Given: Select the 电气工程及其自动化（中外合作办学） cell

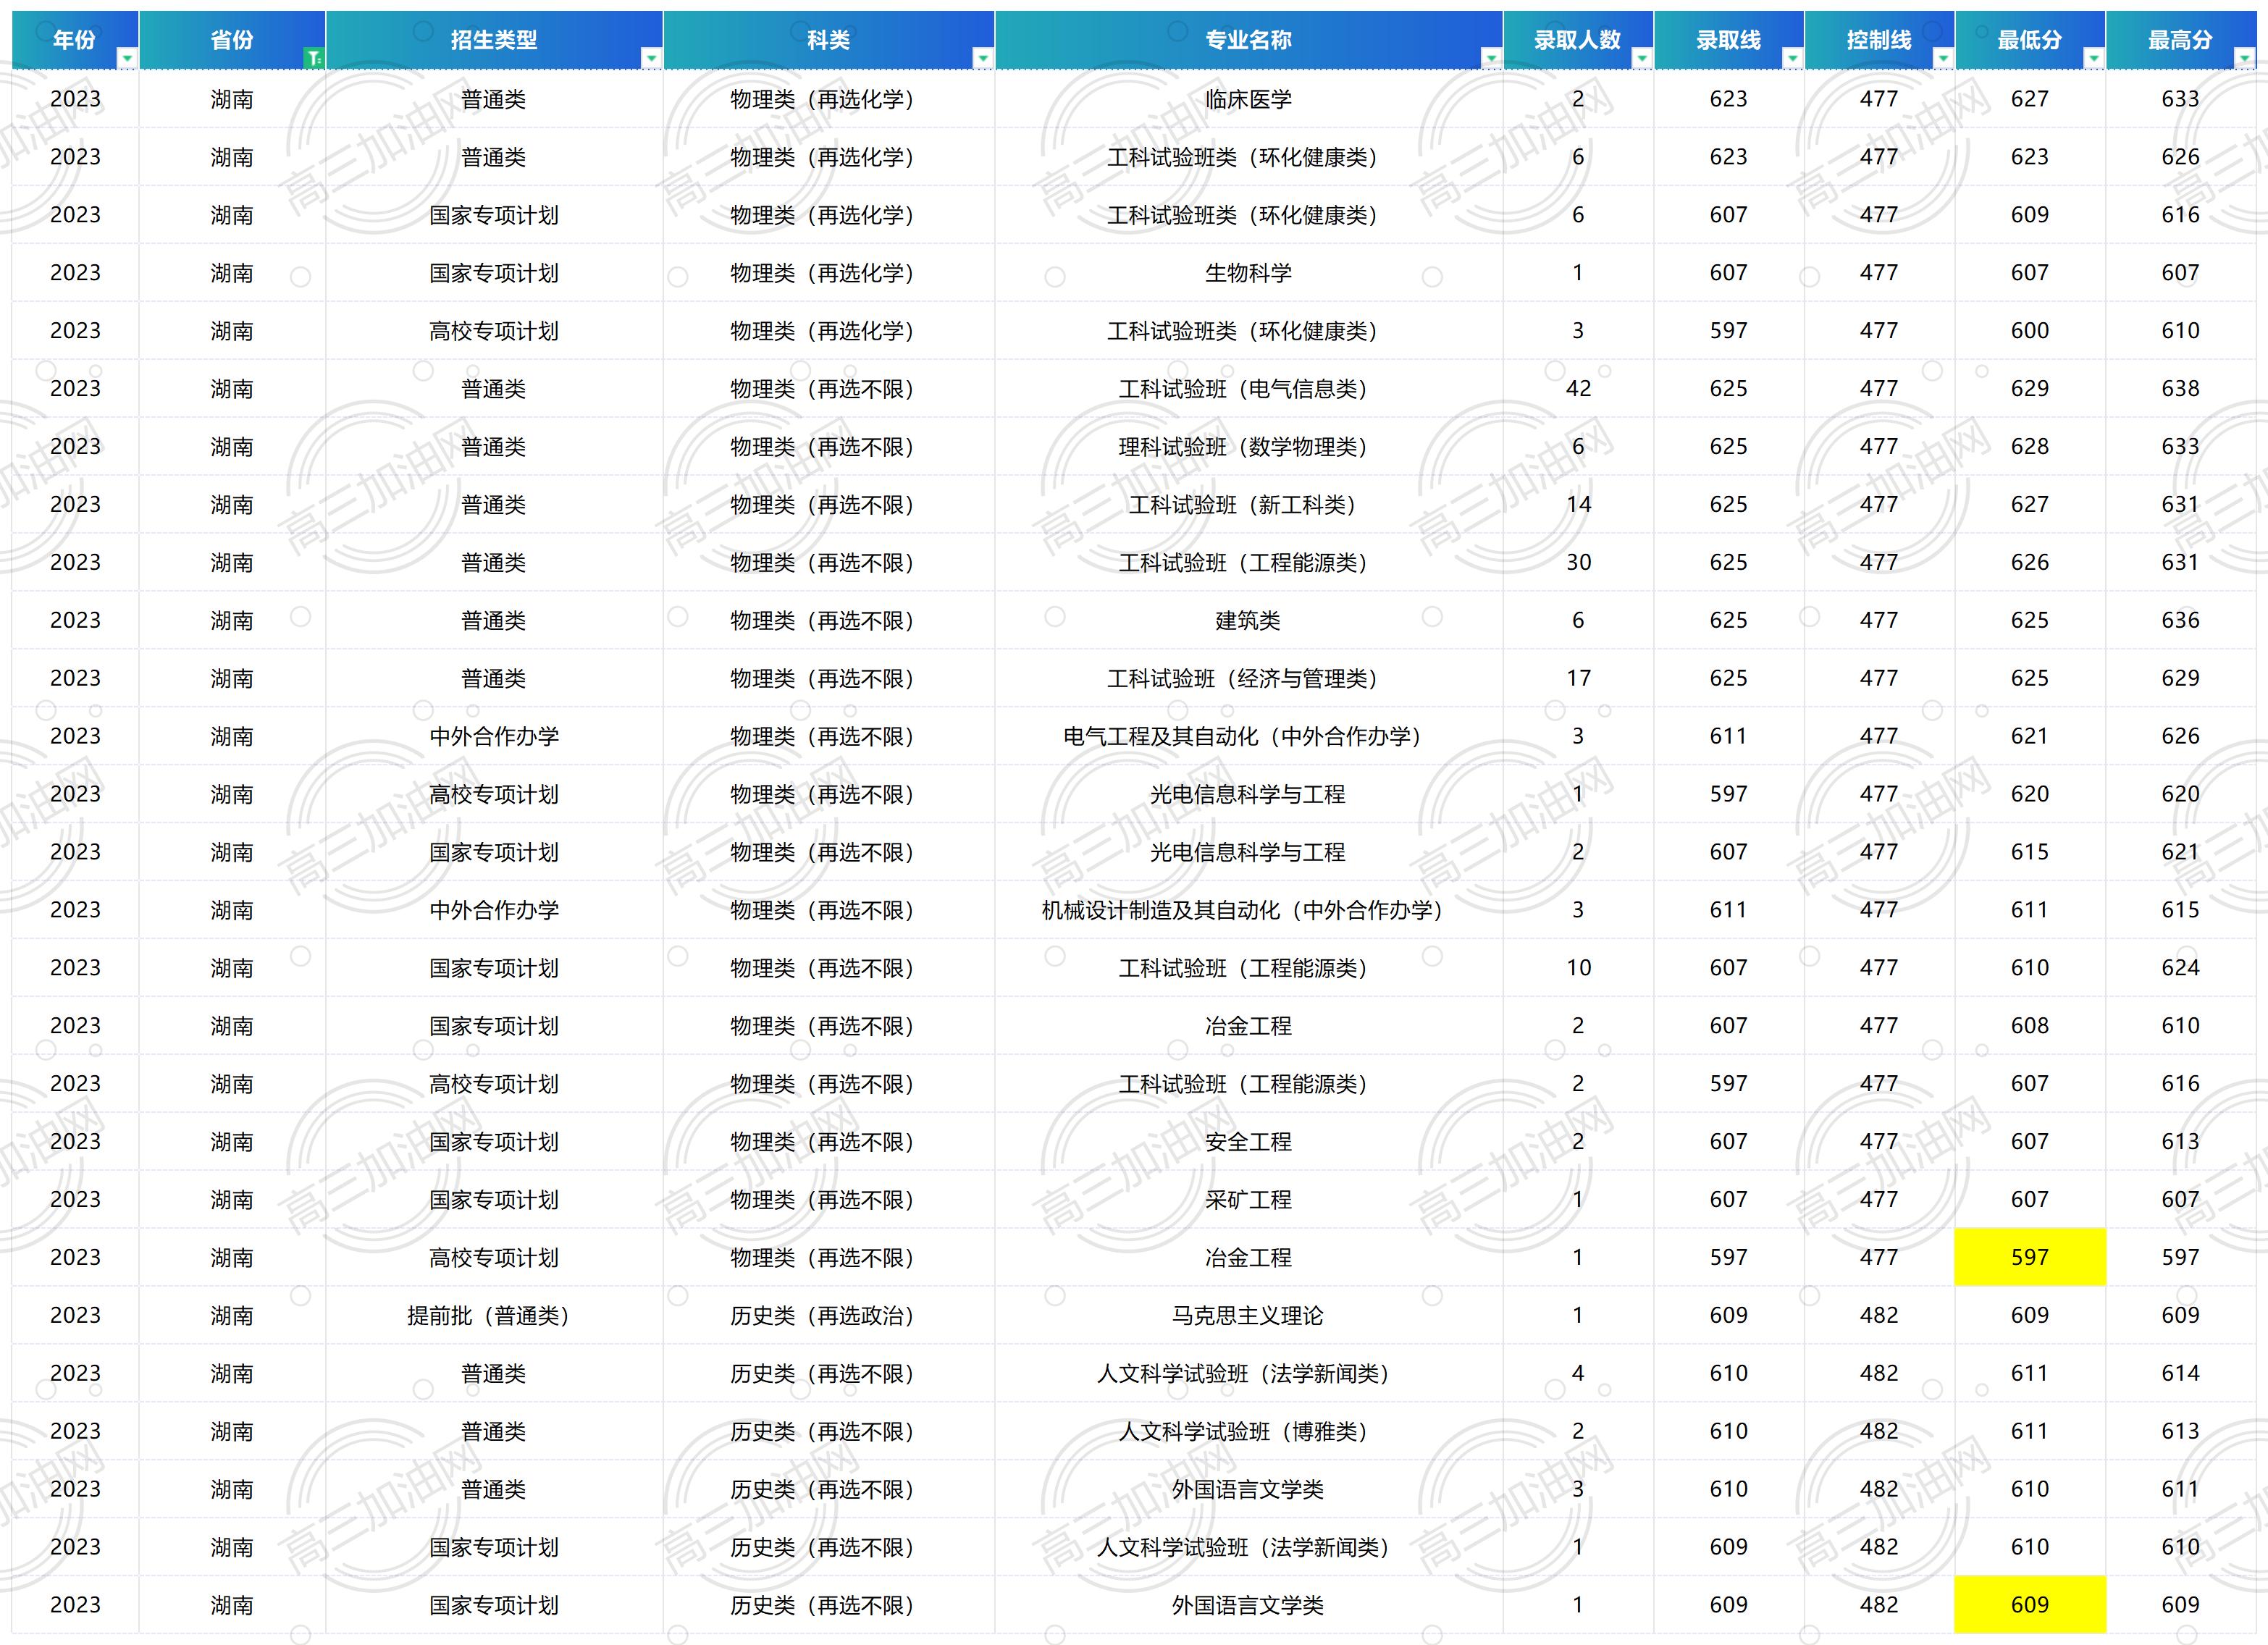Looking at the screenshot, I should click(x=1249, y=737).
